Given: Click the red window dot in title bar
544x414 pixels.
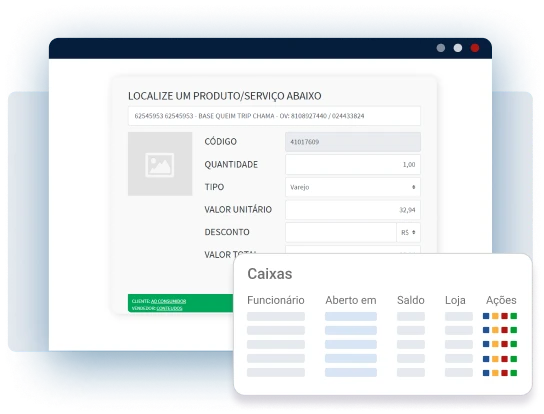Looking at the screenshot, I should (475, 48).
